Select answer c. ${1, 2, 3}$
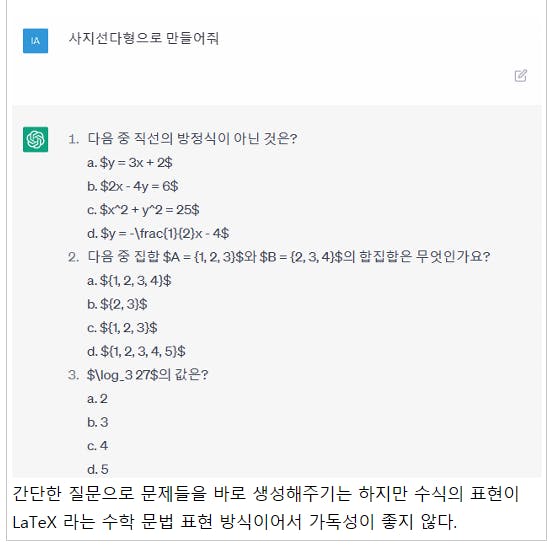Image resolution: width=553 pixels, height=553 pixels. [122, 328]
